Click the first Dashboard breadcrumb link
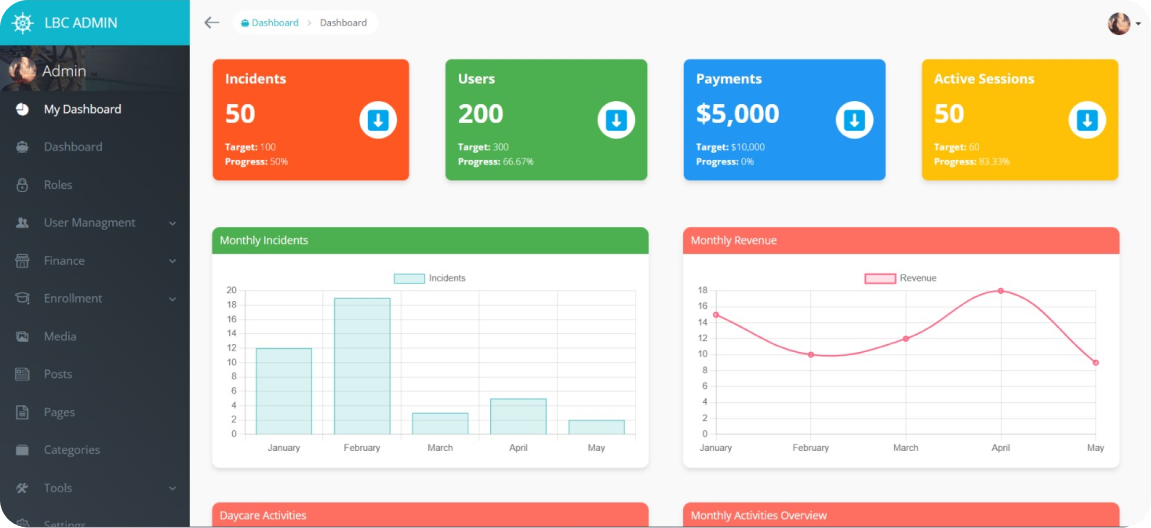Screen dimensions: 1151x528 [274, 22]
